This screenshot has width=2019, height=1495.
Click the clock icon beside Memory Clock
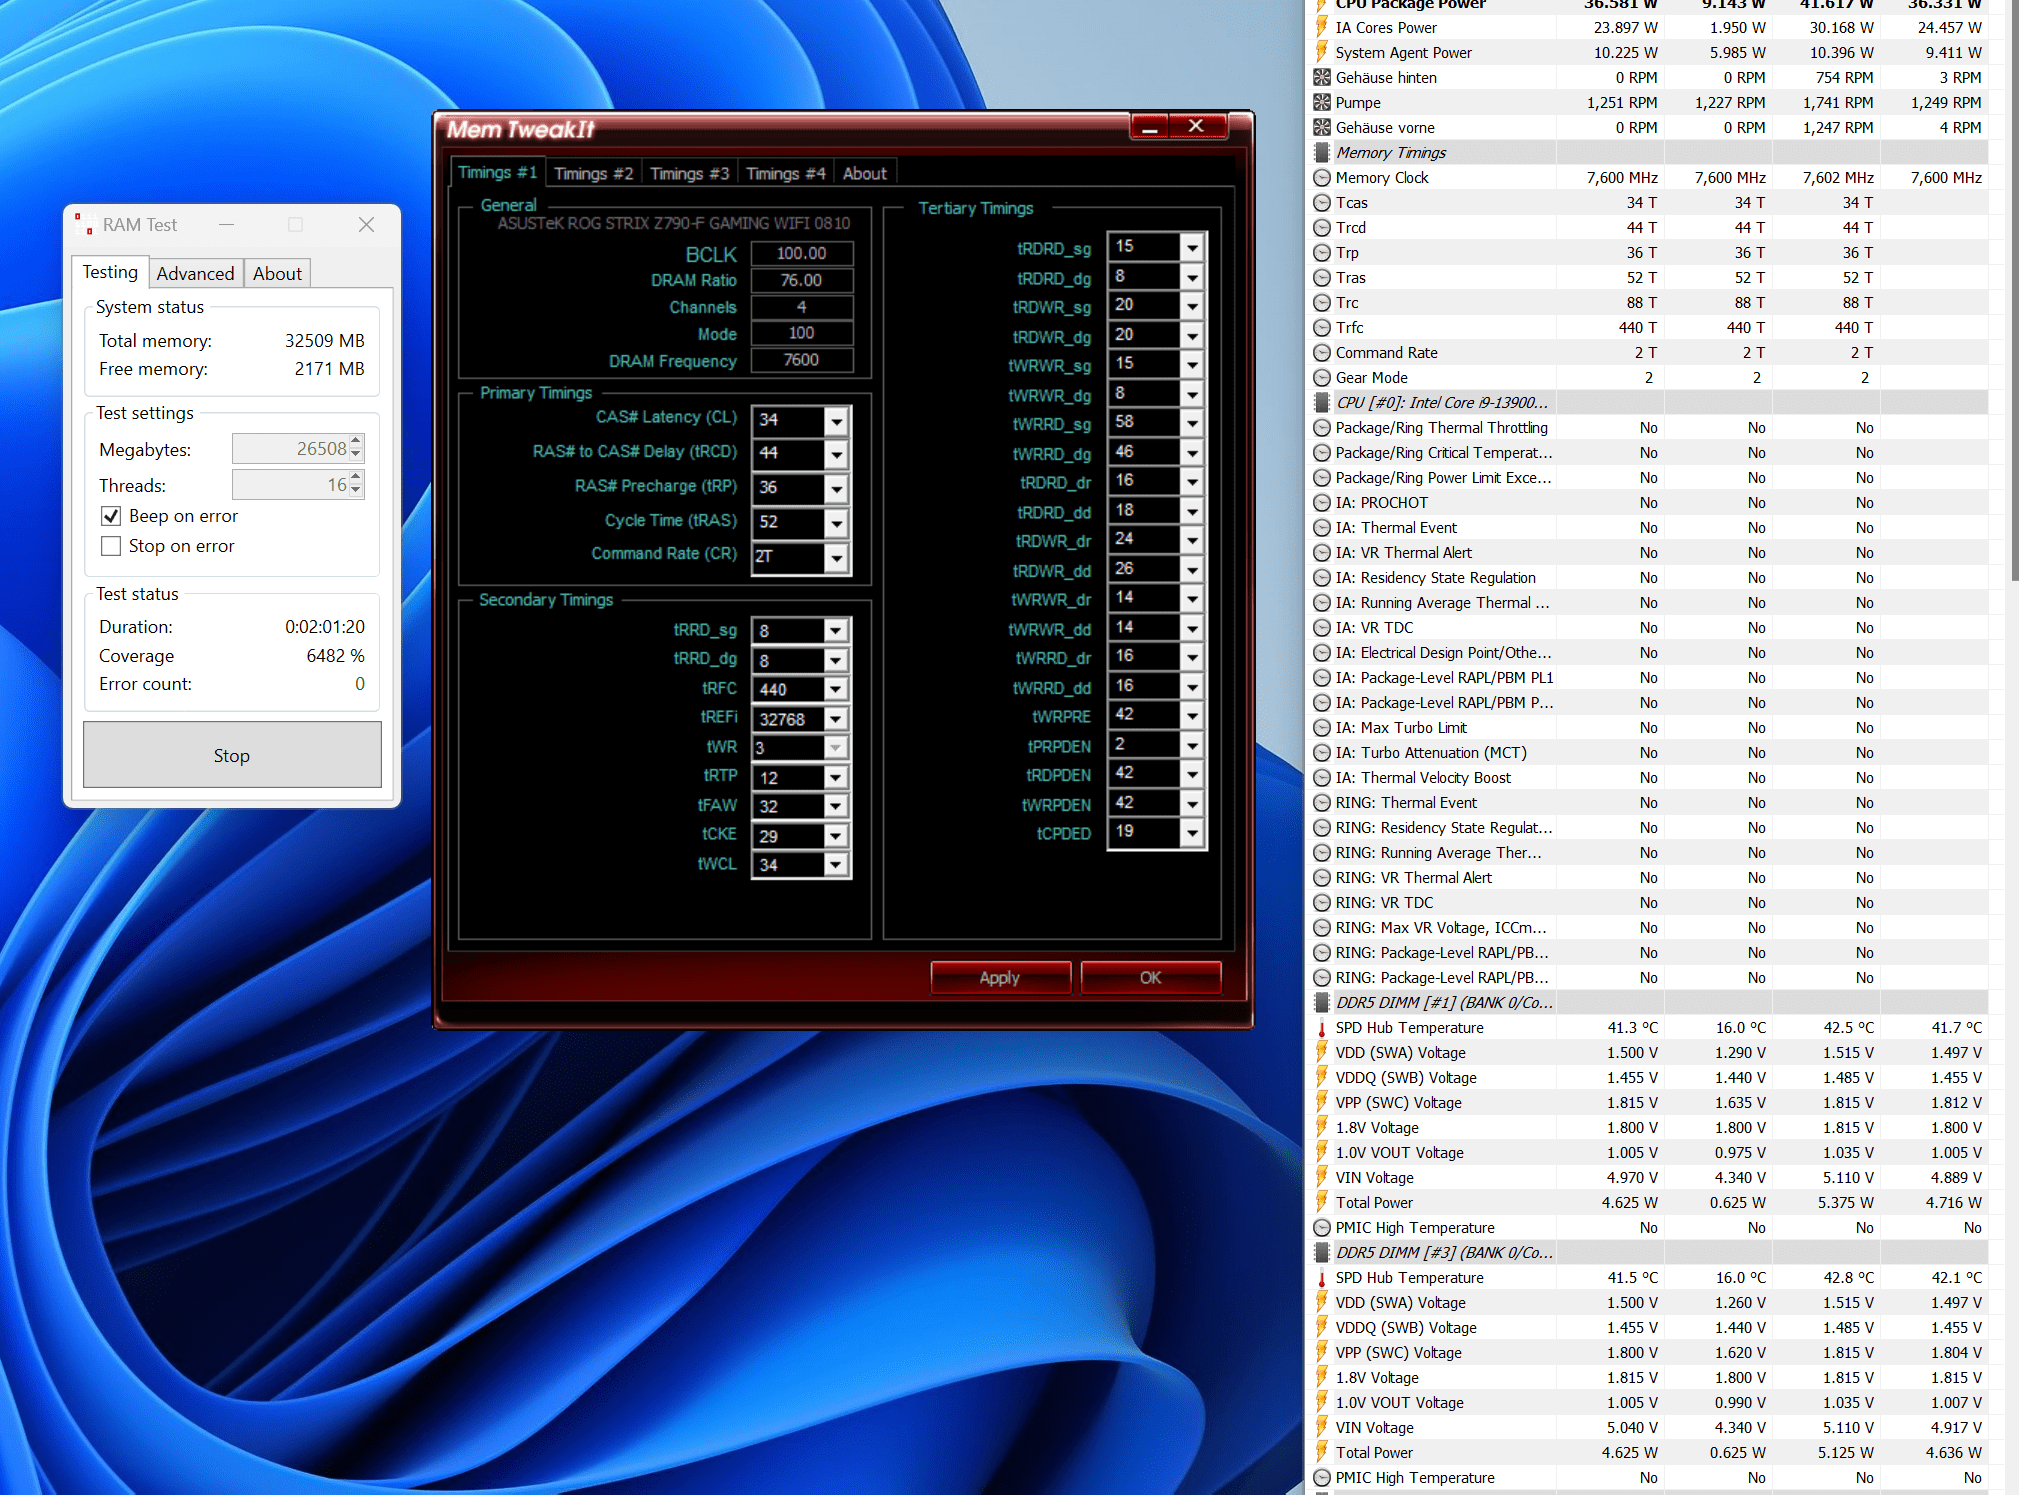[x=1322, y=178]
